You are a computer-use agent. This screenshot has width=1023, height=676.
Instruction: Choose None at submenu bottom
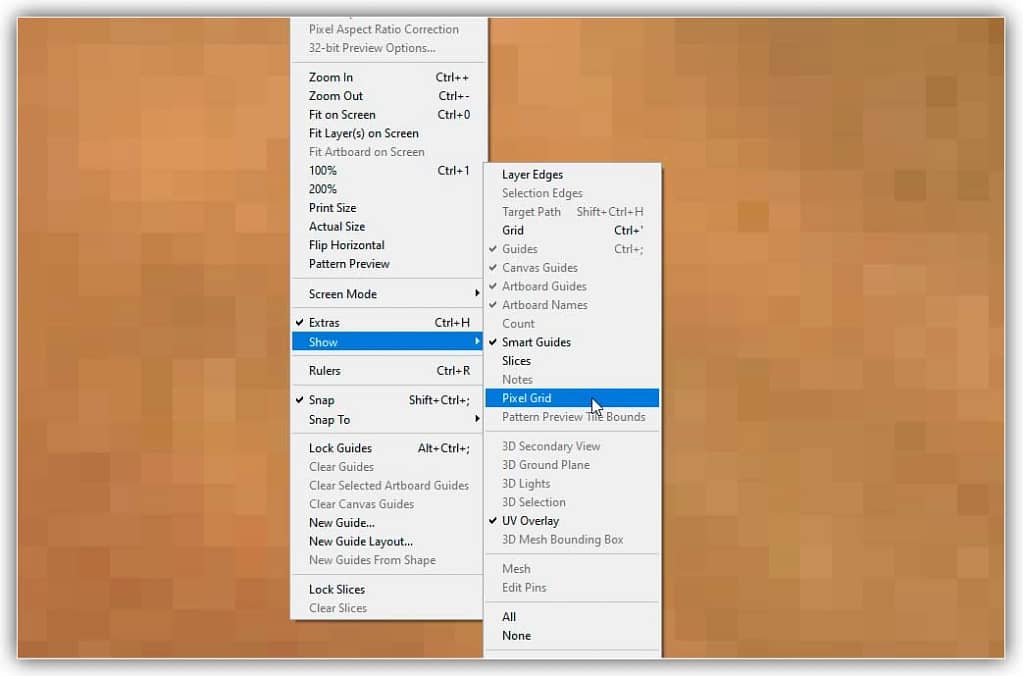point(517,636)
